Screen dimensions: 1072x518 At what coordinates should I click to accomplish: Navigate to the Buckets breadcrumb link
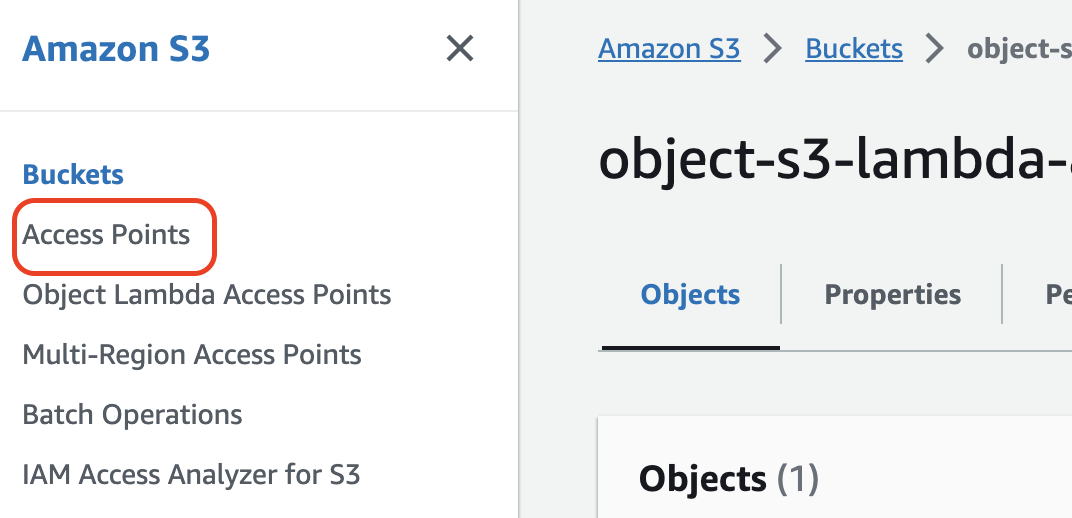854,48
